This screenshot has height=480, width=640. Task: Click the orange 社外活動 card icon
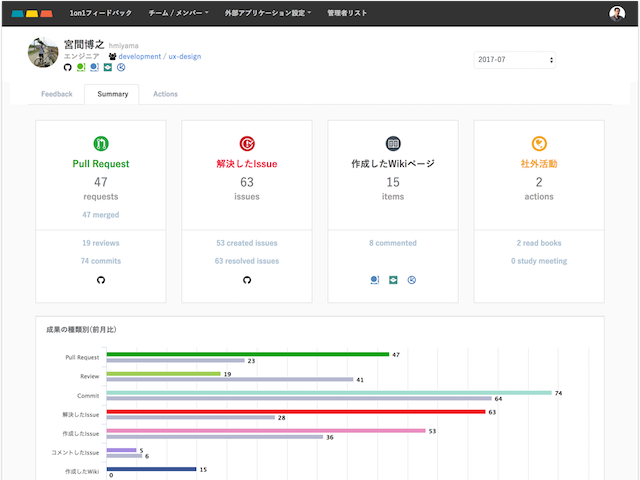coord(539,143)
